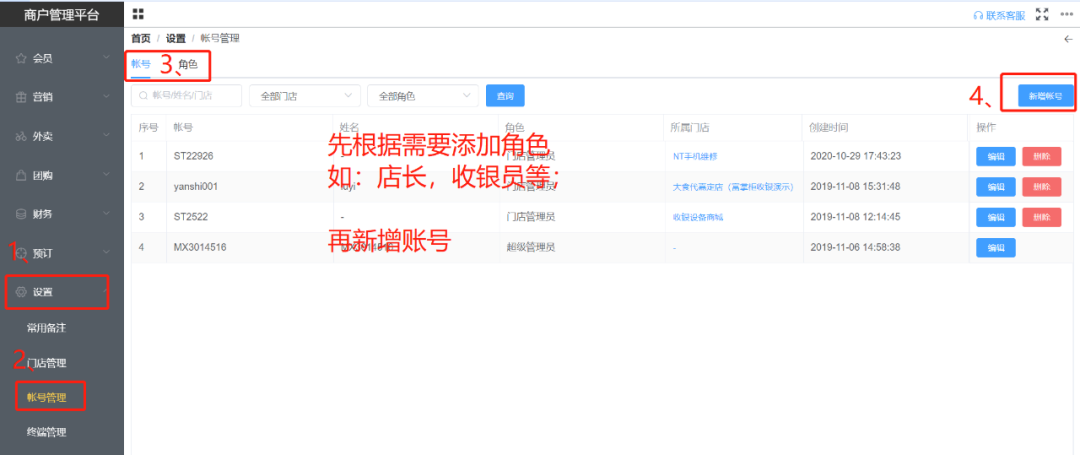
Task: Click the 新增帐号 button
Action: point(1046,96)
